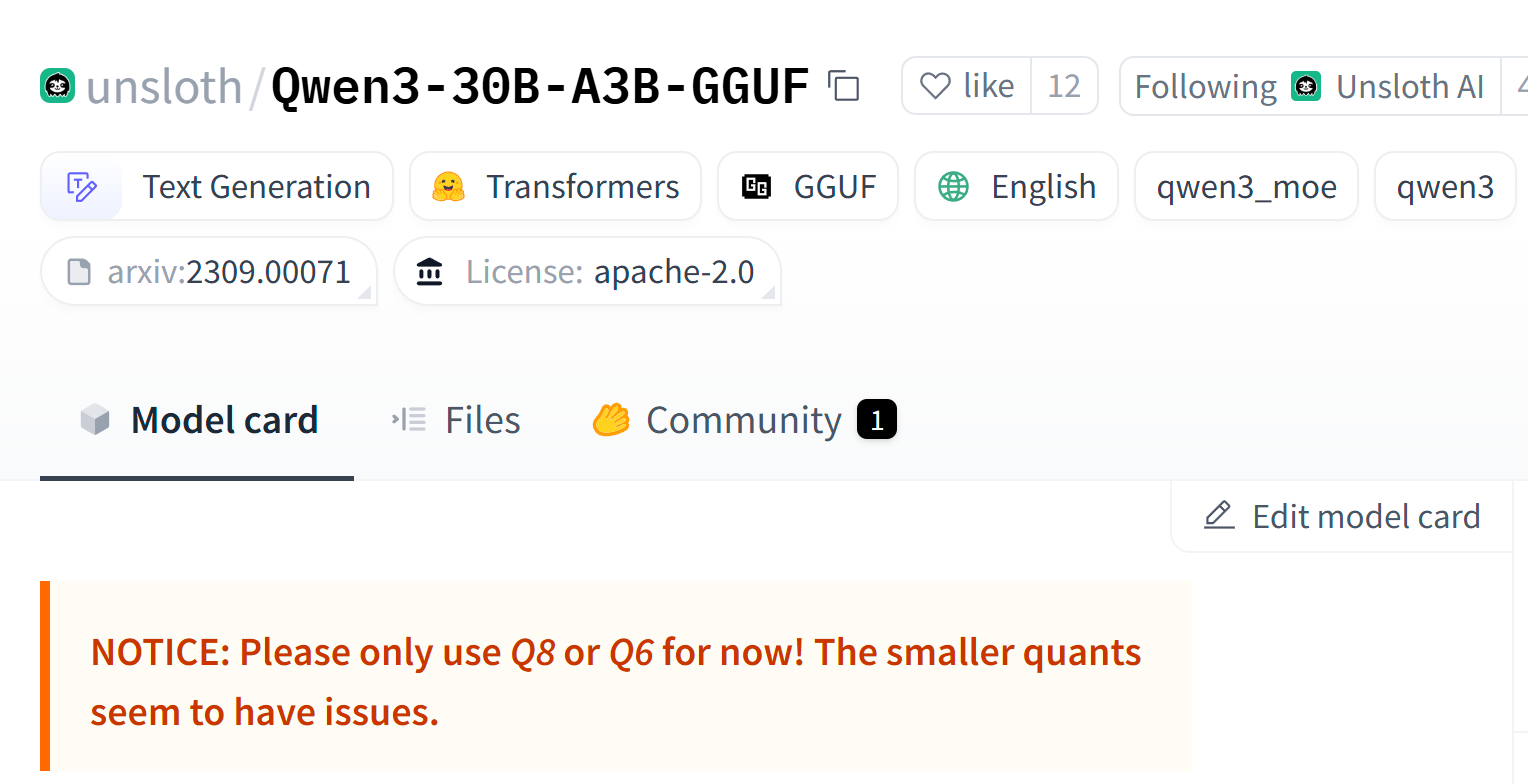Open the unsloth organization link
Screen dimensions: 1528x784
pyautogui.click(x=164, y=87)
